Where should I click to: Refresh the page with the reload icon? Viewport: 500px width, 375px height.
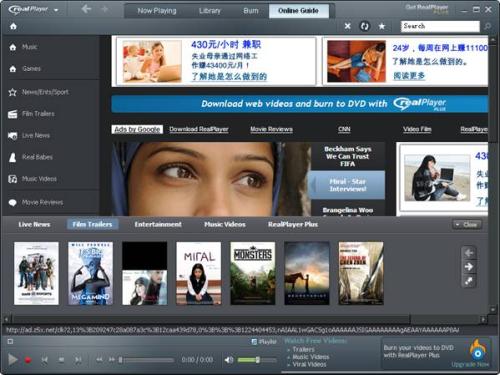point(365,26)
